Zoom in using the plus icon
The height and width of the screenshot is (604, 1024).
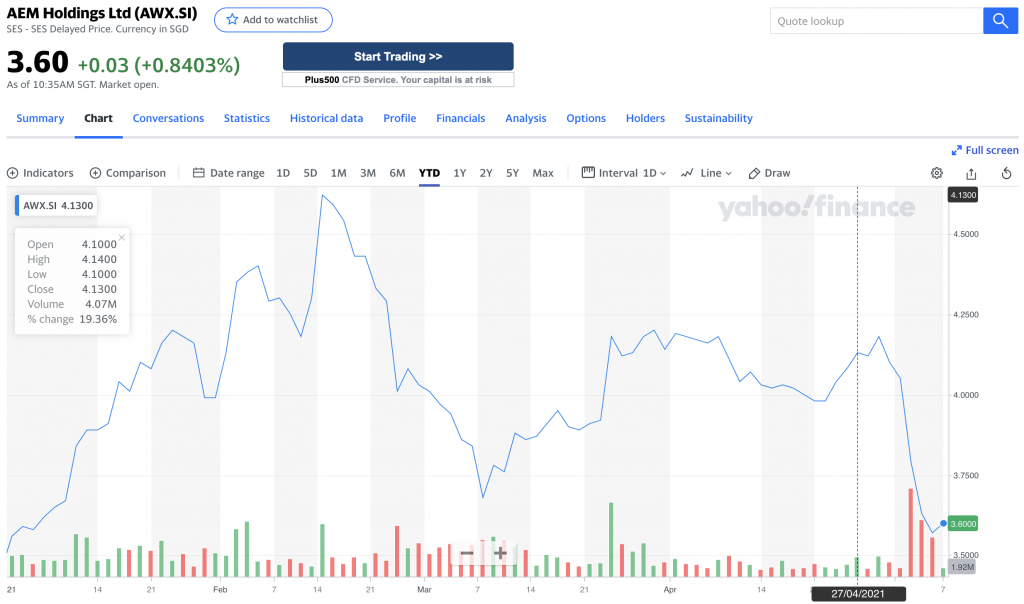coord(500,553)
